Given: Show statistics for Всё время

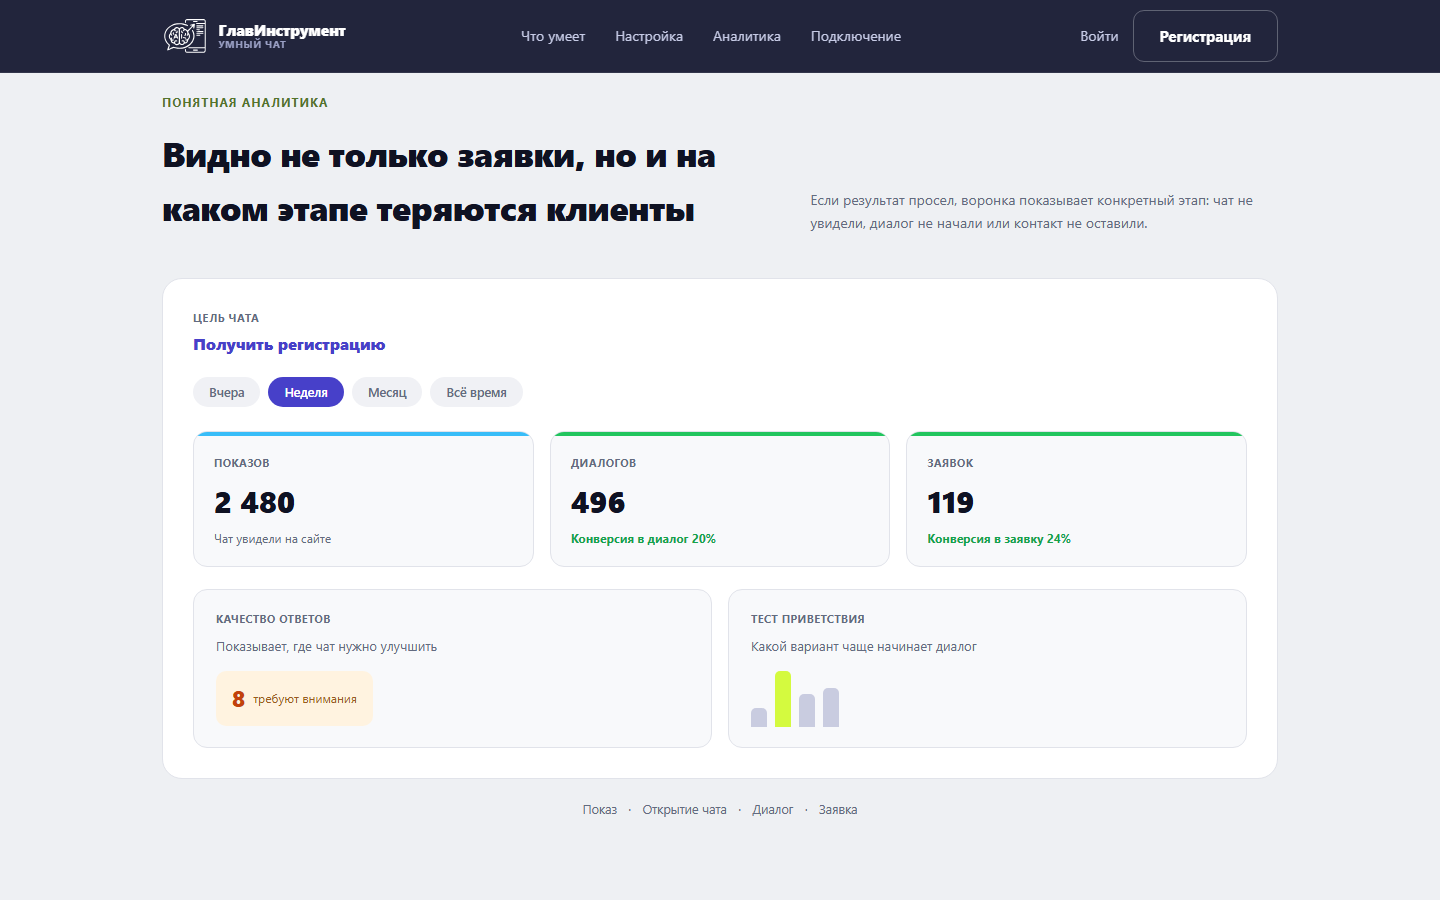Looking at the screenshot, I should click(x=476, y=392).
